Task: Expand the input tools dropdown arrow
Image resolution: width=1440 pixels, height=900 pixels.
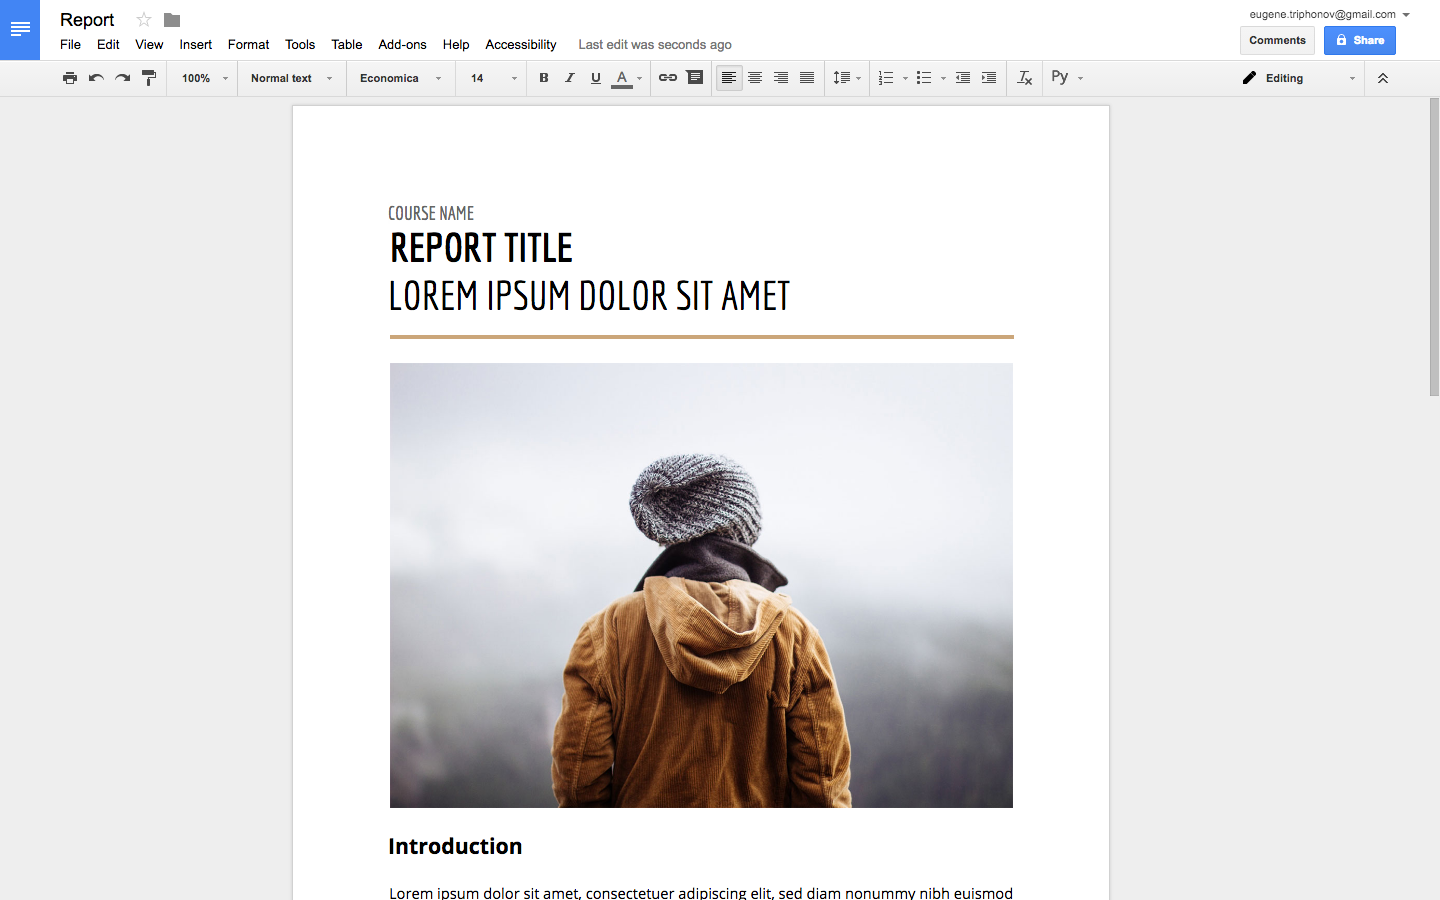Action: point(1081,78)
